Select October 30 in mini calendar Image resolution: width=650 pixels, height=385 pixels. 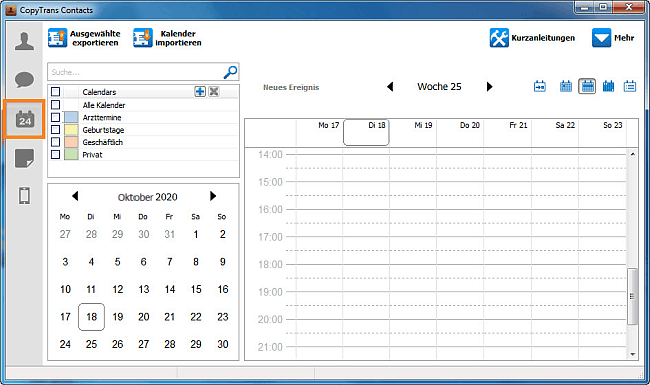(223, 344)
